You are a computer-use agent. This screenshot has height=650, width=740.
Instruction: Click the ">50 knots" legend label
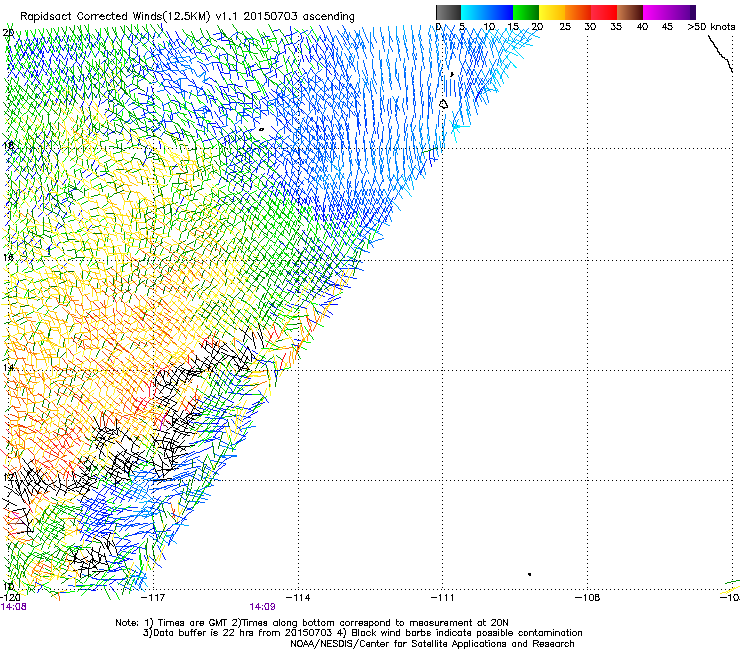click(711, 27)
